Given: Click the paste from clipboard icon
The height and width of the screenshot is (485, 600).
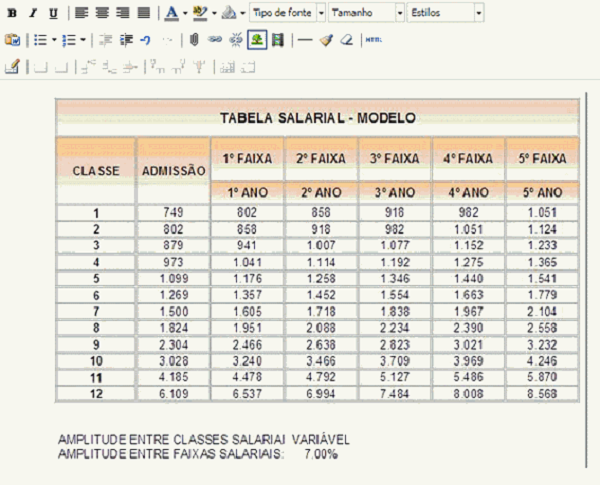Looking at the screenshot, I should [12, 40].
